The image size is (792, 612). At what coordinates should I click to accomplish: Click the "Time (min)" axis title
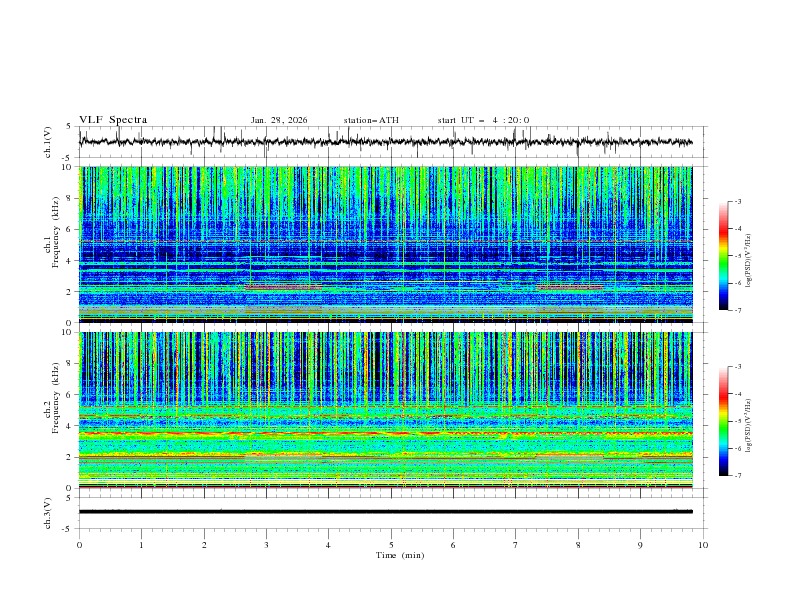pos(400,555)
